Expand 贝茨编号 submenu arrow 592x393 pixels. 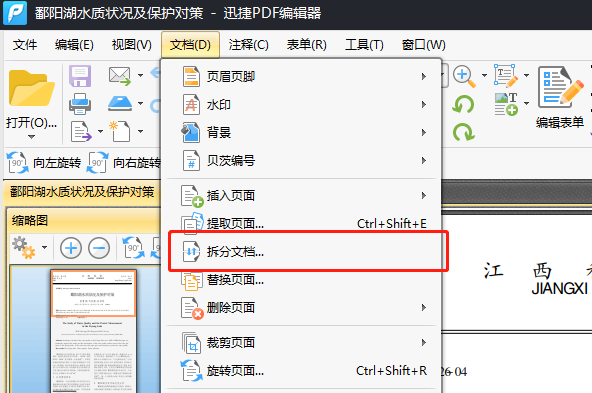424,160
